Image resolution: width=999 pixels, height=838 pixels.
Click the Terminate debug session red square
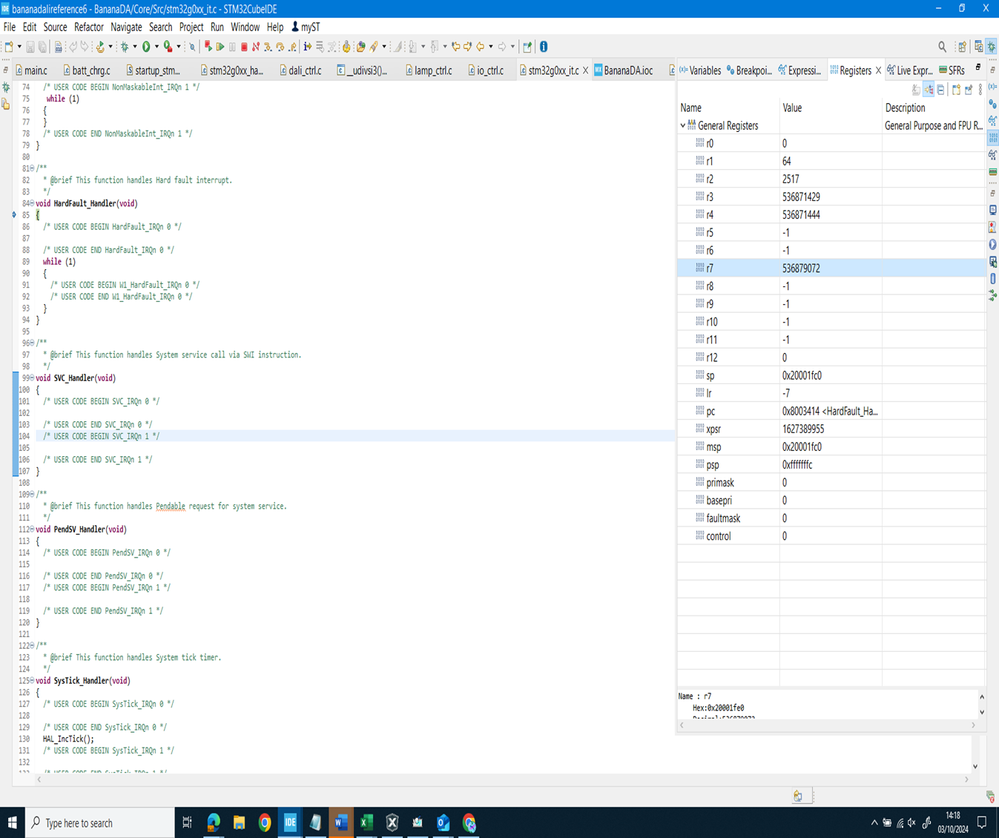[x=243, y=47]
